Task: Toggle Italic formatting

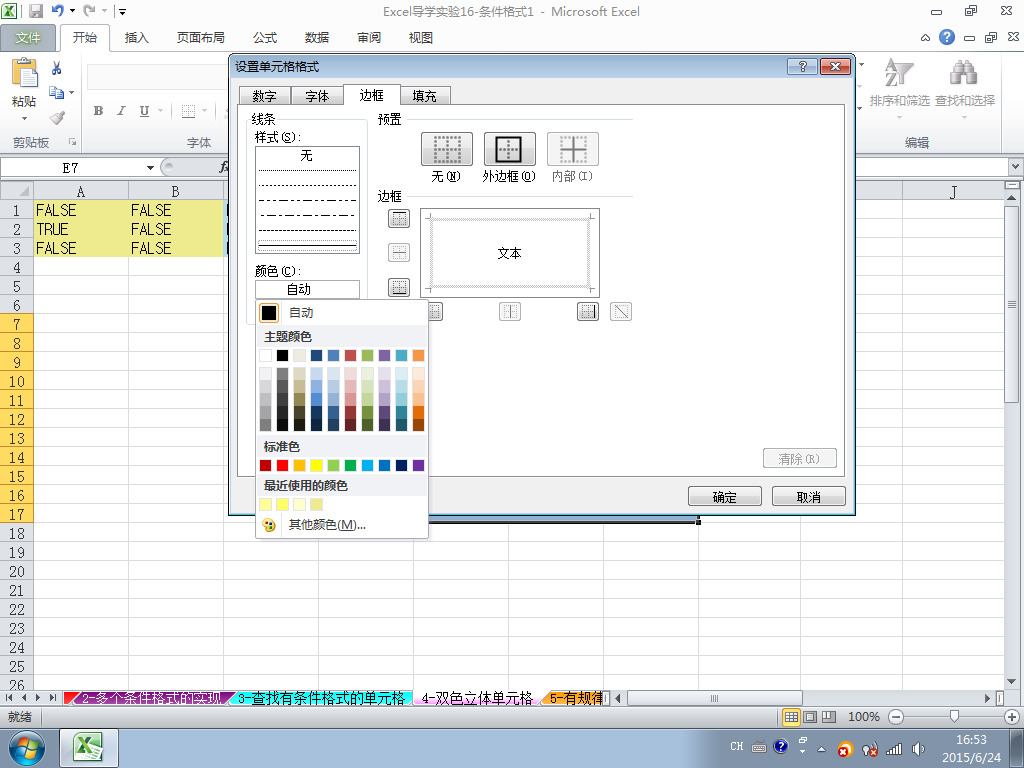Action: [121, 111]
